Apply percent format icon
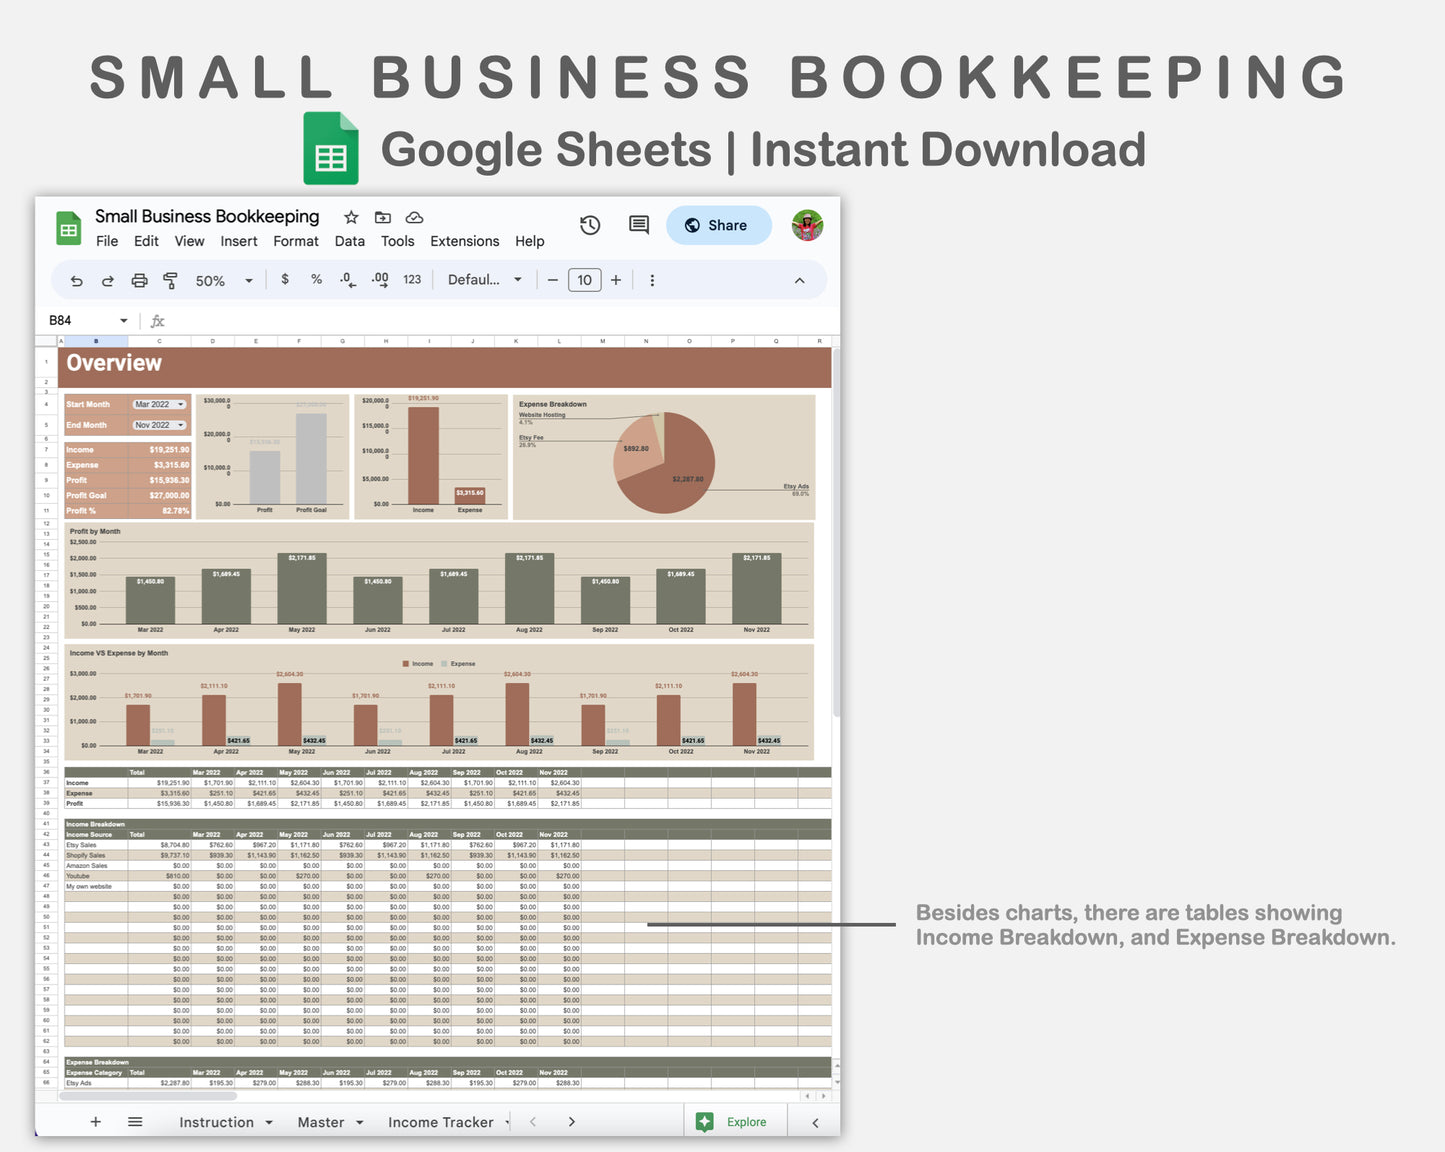The height and width of the screenshot is (1152, 1445). (x=316, y=280)
